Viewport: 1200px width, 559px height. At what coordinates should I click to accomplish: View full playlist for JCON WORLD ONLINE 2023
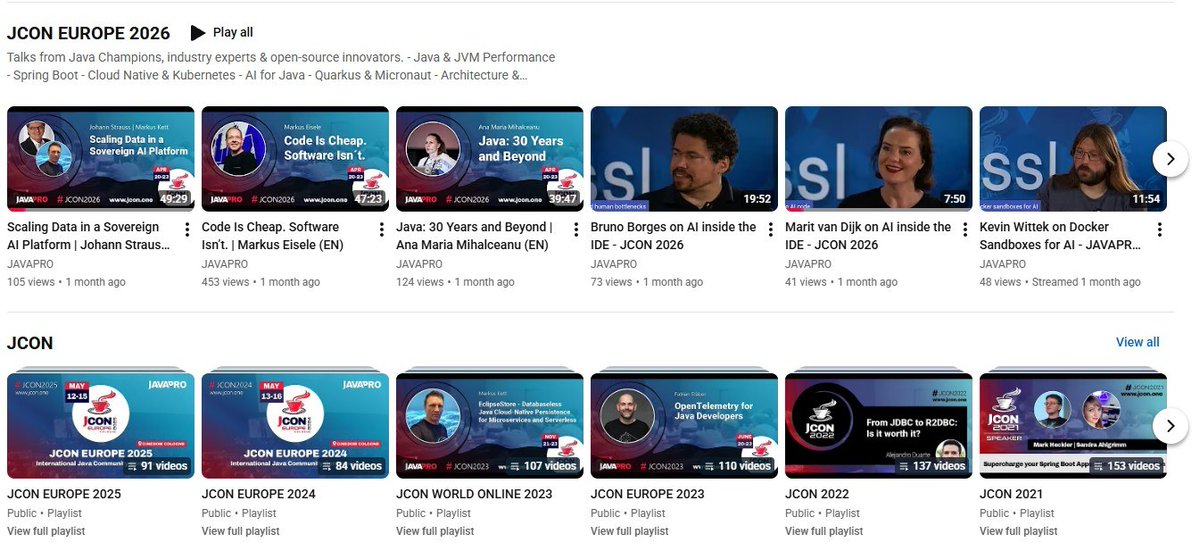(x=435, y=531)
